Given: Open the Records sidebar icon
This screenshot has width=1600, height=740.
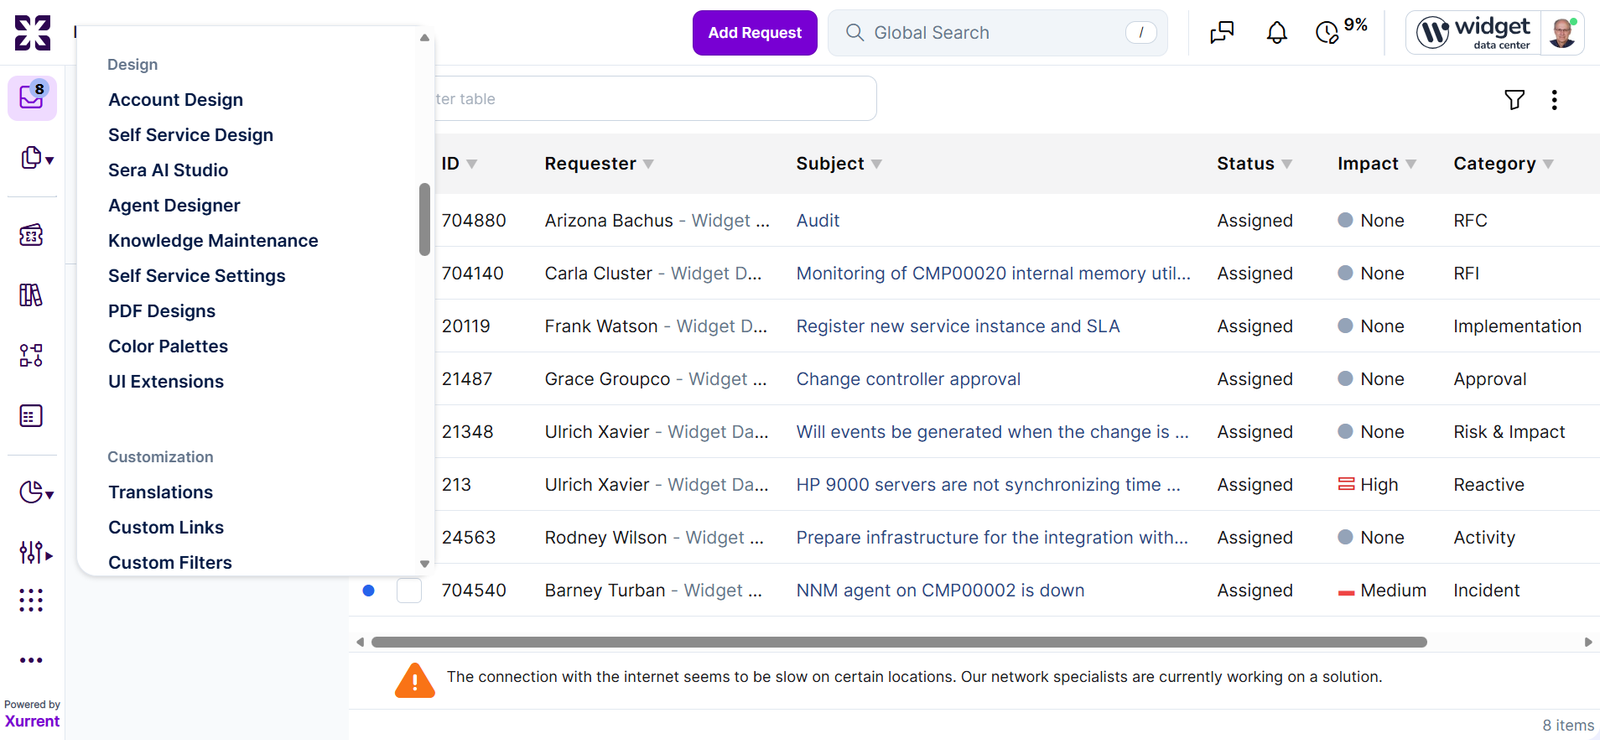Looking at the screenshot, I should [36, 158].
